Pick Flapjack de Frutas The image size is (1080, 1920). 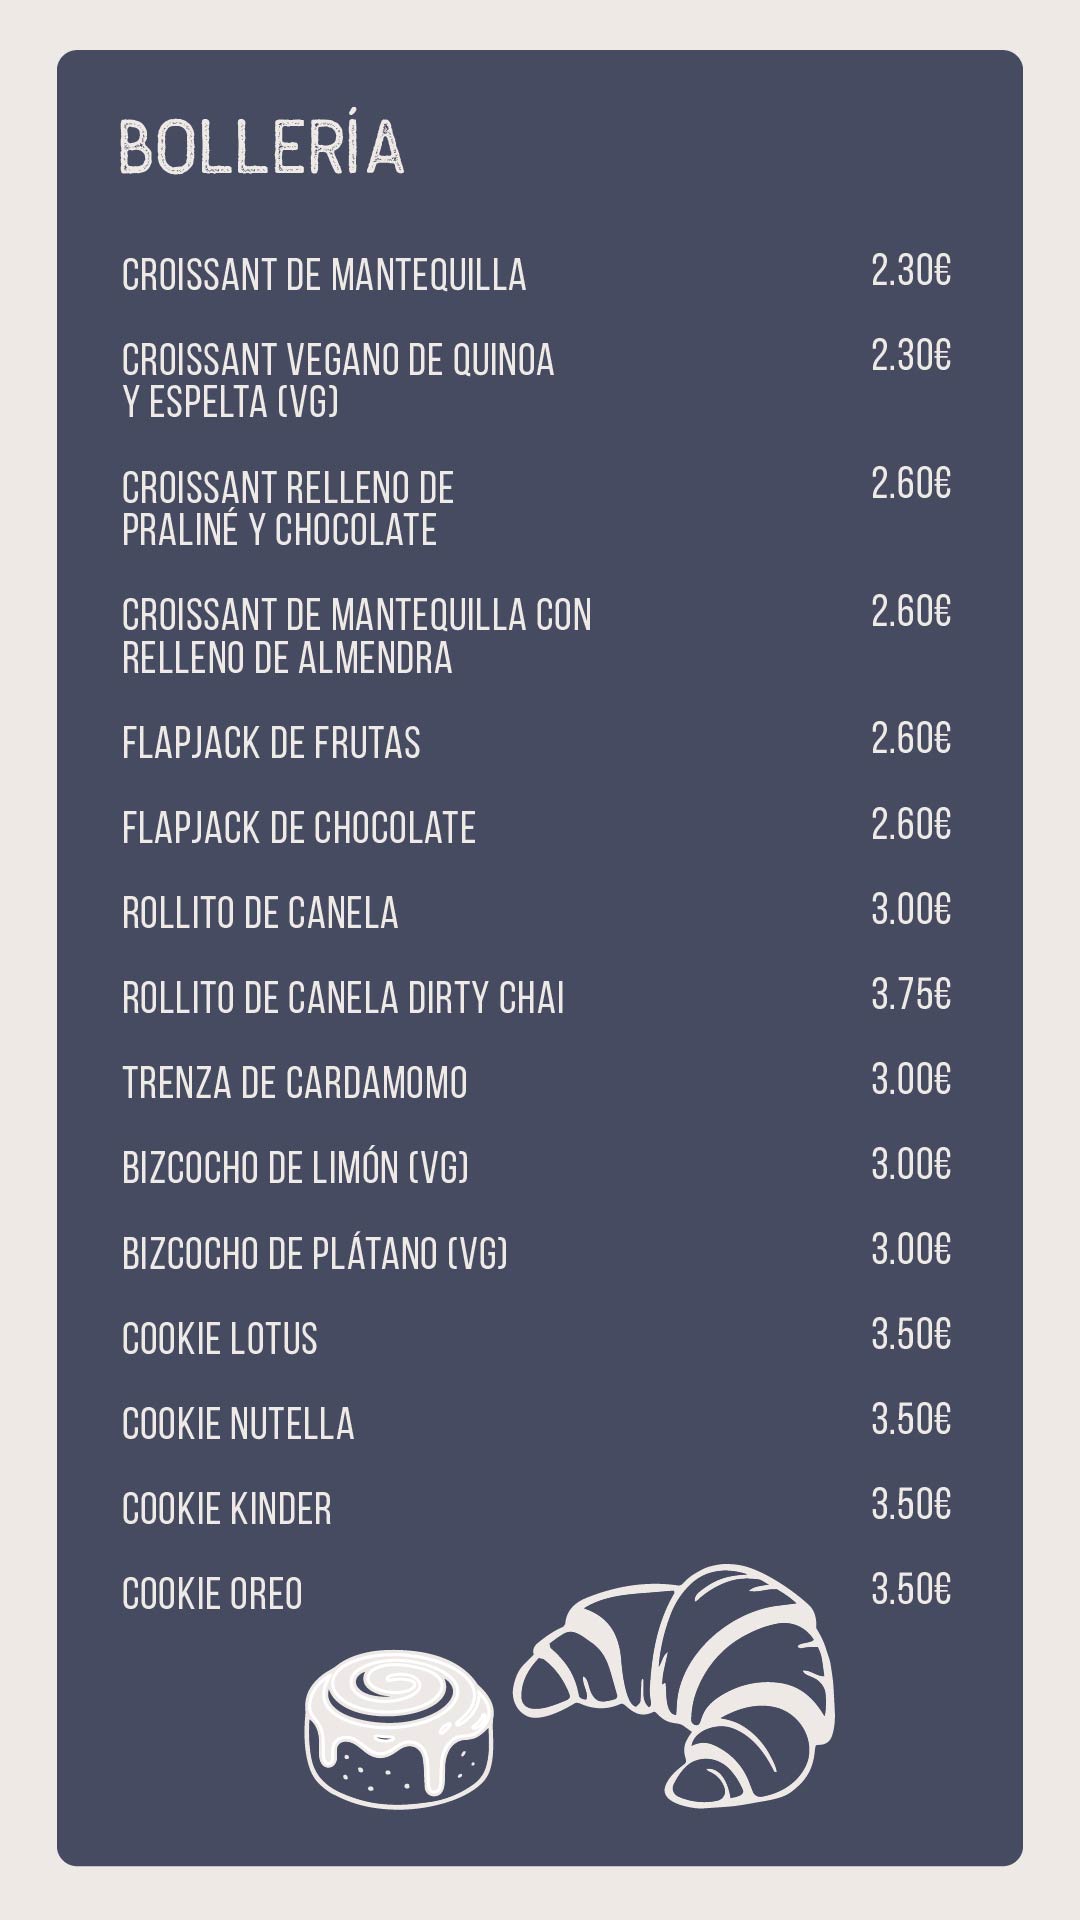271,743
